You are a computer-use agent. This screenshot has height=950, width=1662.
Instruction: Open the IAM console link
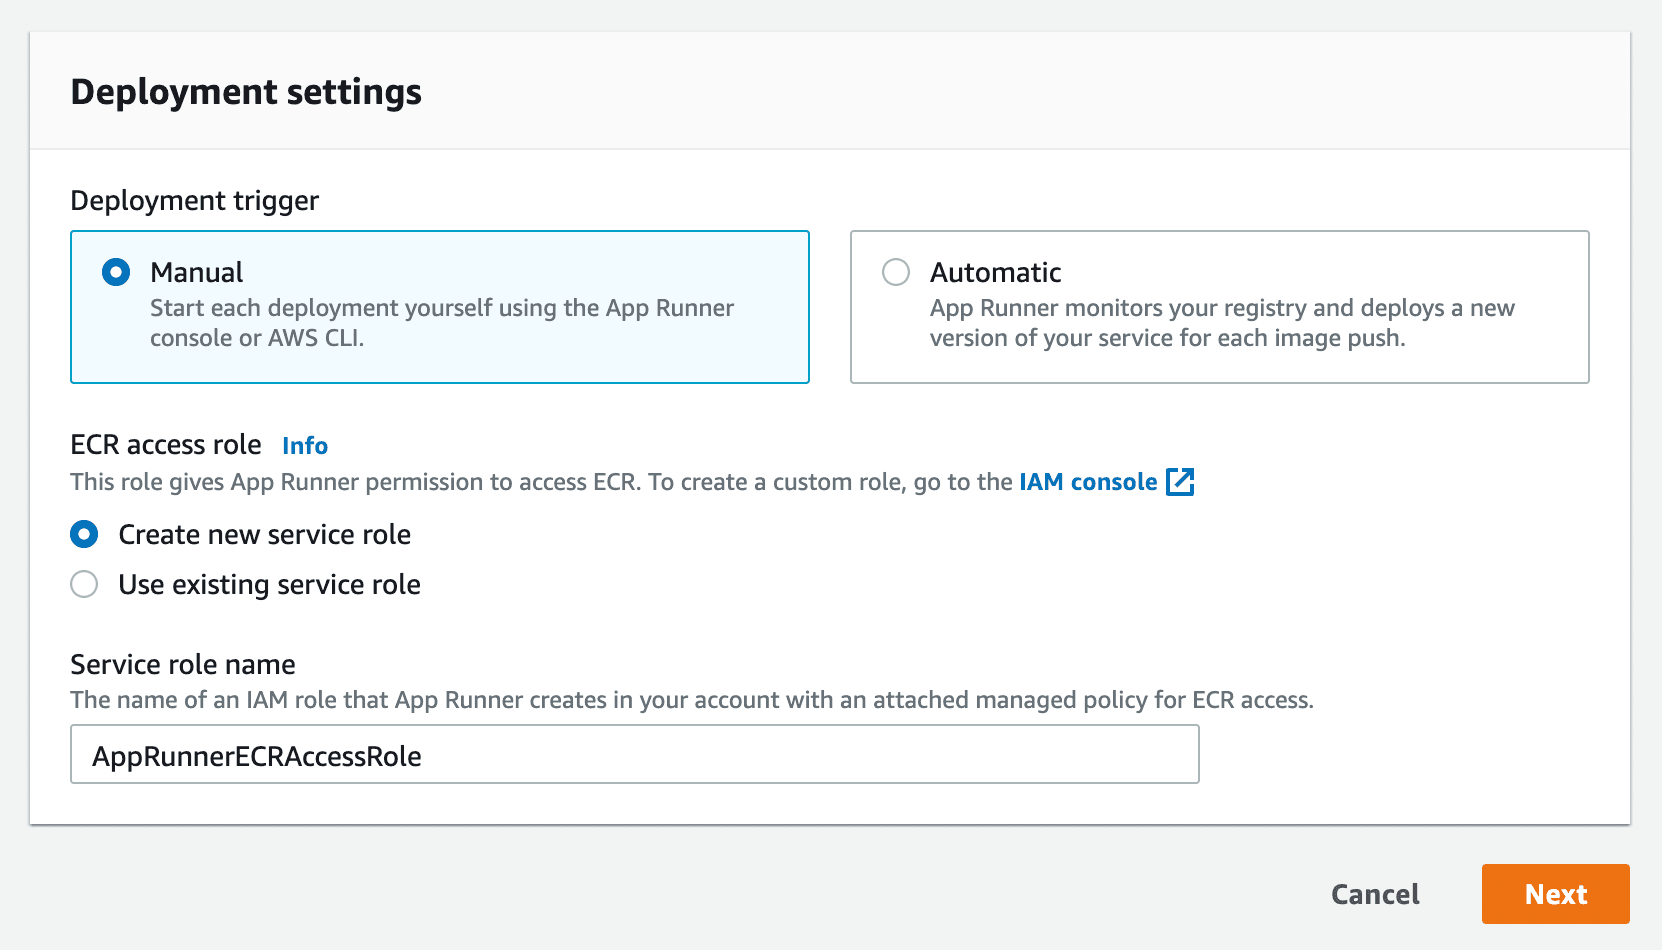pyautogui.click(x=1087, y=482)
